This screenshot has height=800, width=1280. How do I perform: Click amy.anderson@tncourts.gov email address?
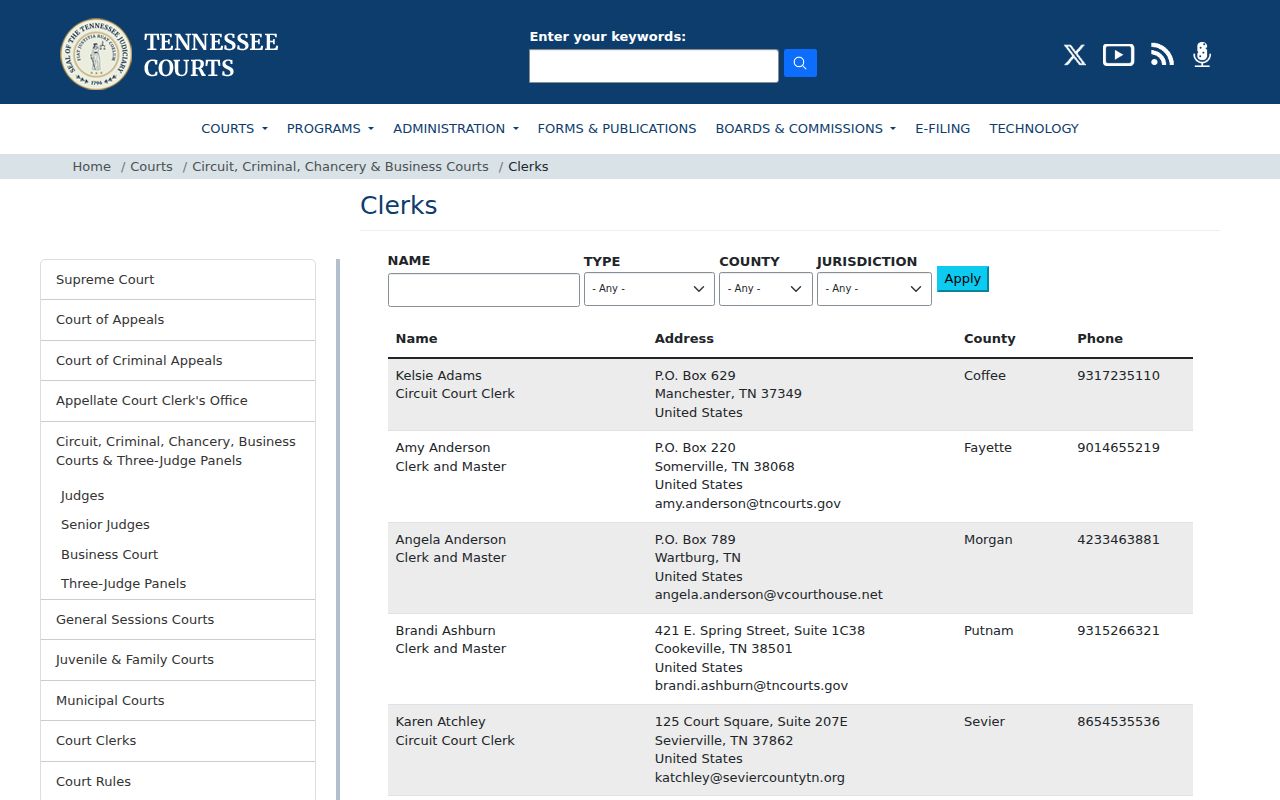(x=748, y=504)
